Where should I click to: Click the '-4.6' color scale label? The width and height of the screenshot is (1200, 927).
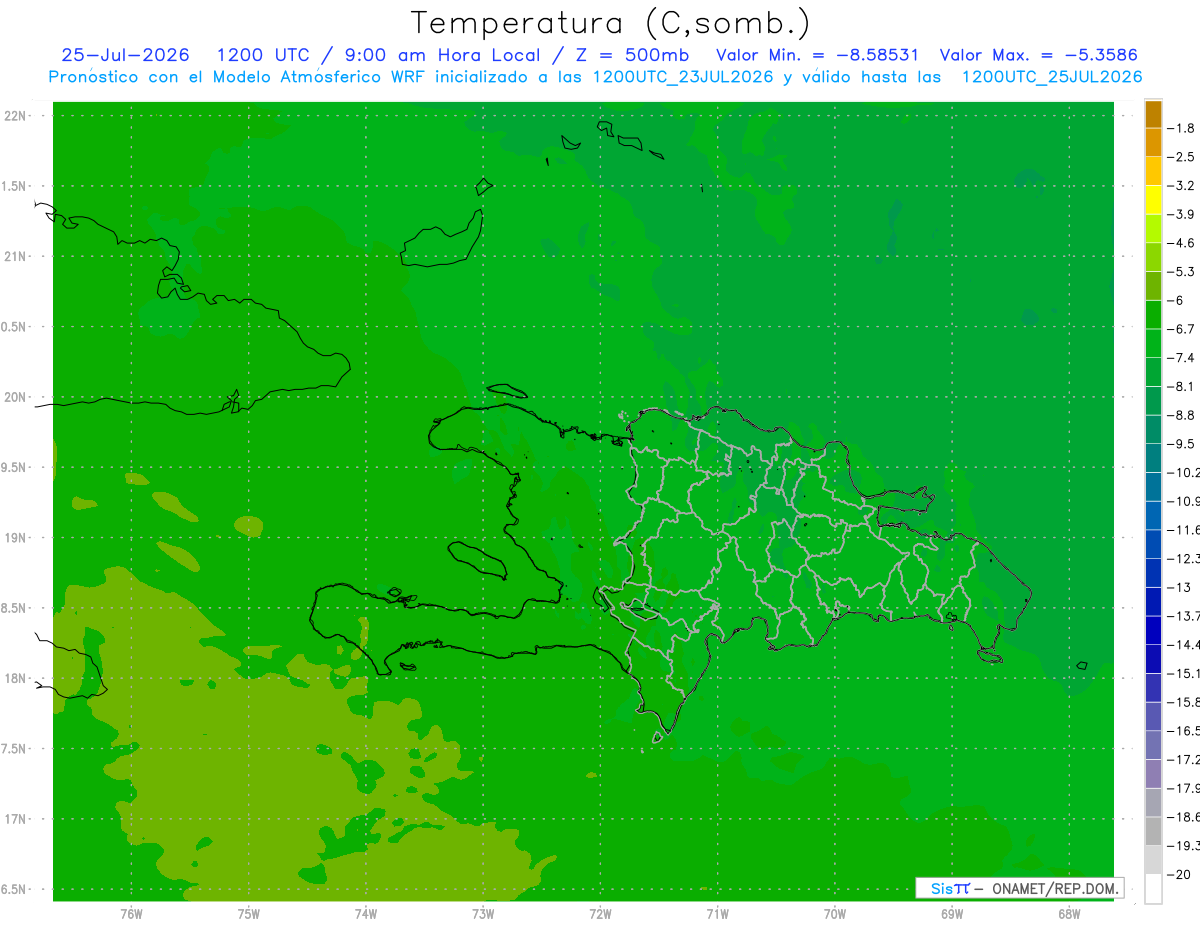point(1182,243)
